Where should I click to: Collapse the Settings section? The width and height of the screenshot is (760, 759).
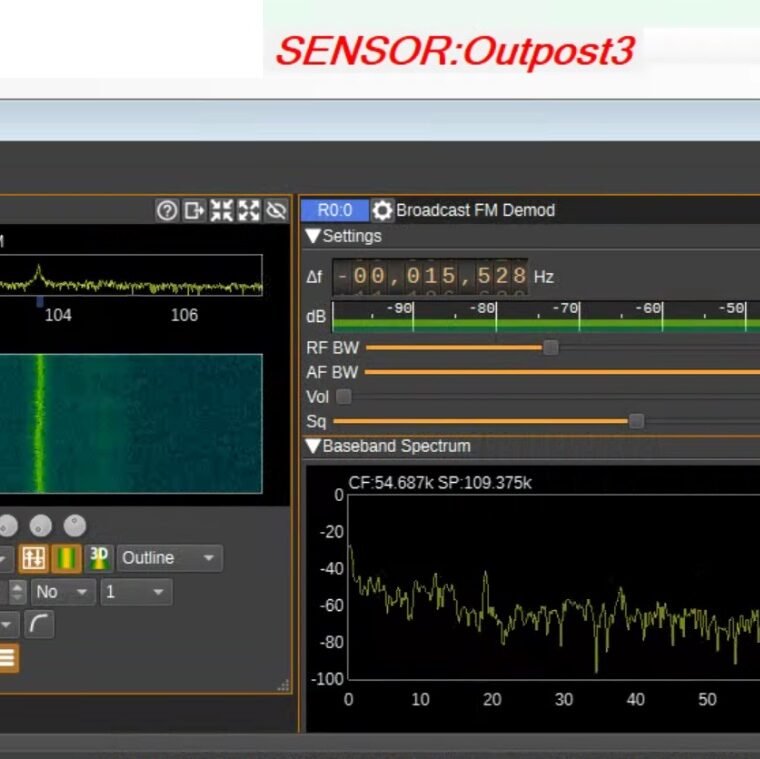click(313, 237)
